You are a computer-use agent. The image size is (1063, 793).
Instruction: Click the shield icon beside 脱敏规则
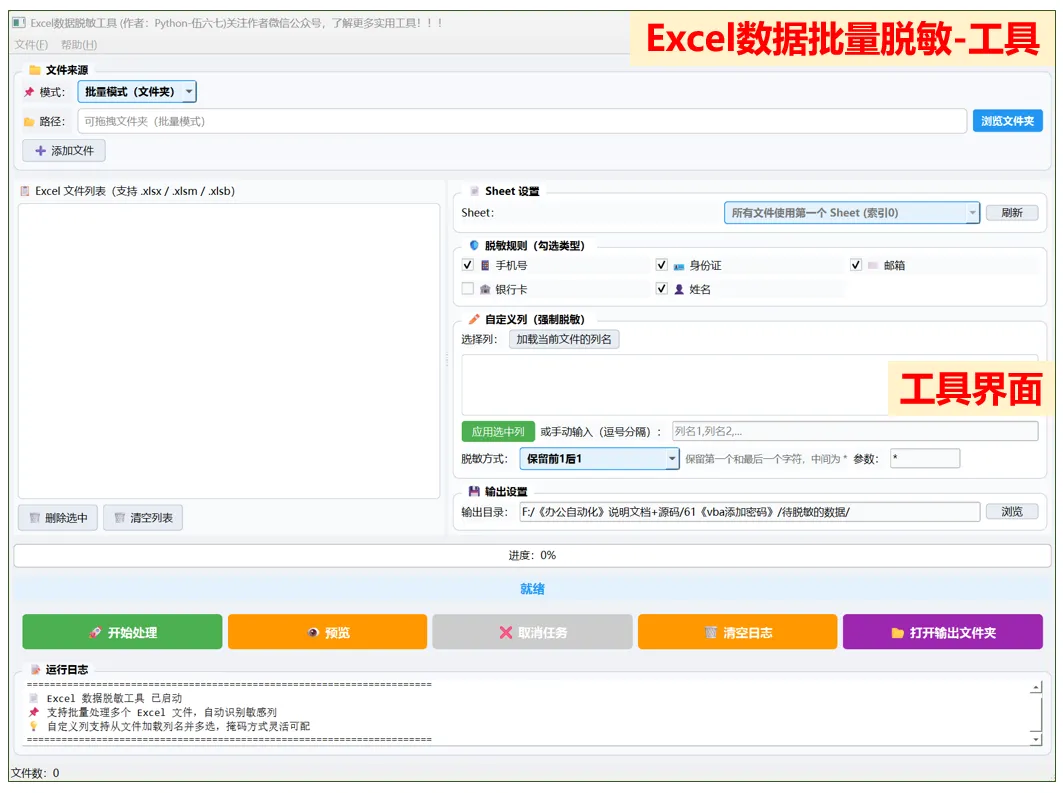(x=474, y=245)
